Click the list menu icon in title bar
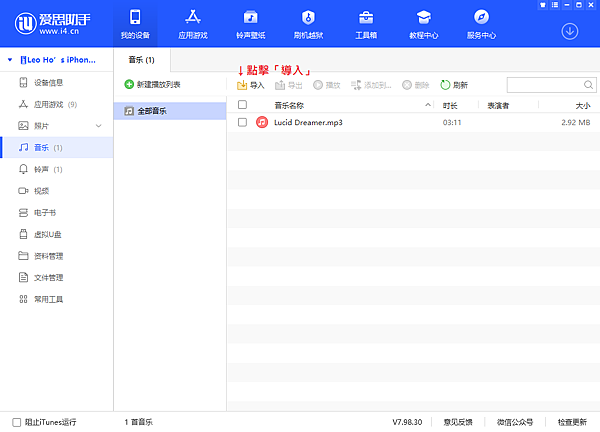Image resolution: width=600 pixels, height=432 pixels. click(555, 5)
